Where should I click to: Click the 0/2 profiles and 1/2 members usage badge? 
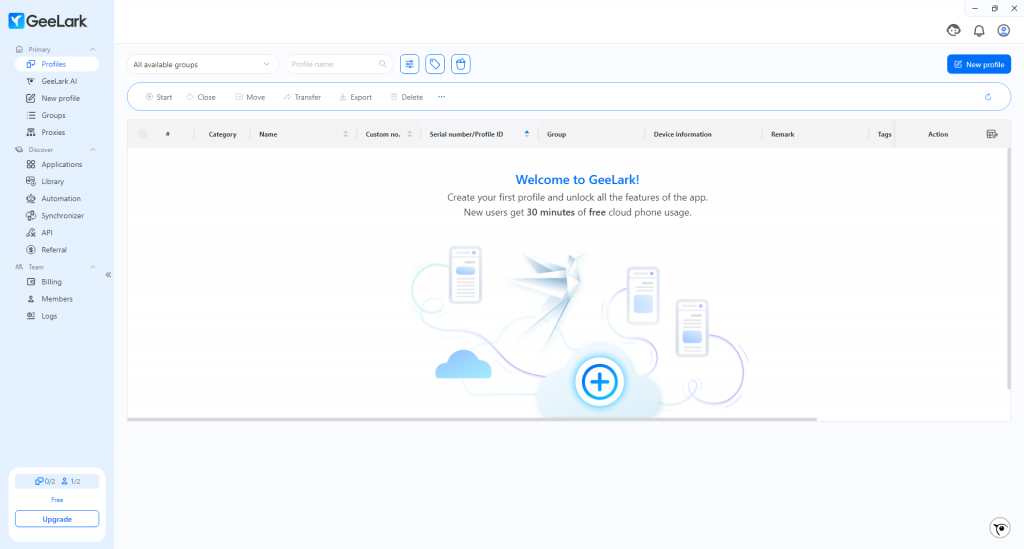click(x=57, y=481)
